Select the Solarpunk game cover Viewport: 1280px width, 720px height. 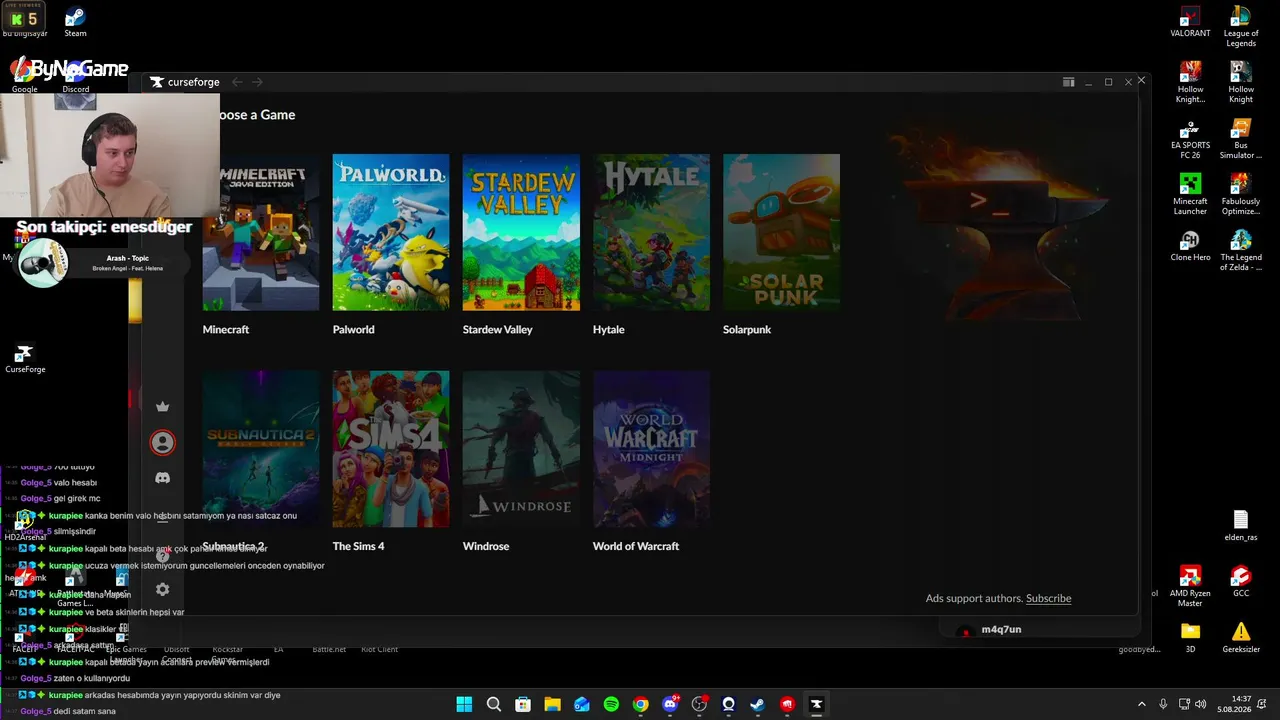coord(781,232)
